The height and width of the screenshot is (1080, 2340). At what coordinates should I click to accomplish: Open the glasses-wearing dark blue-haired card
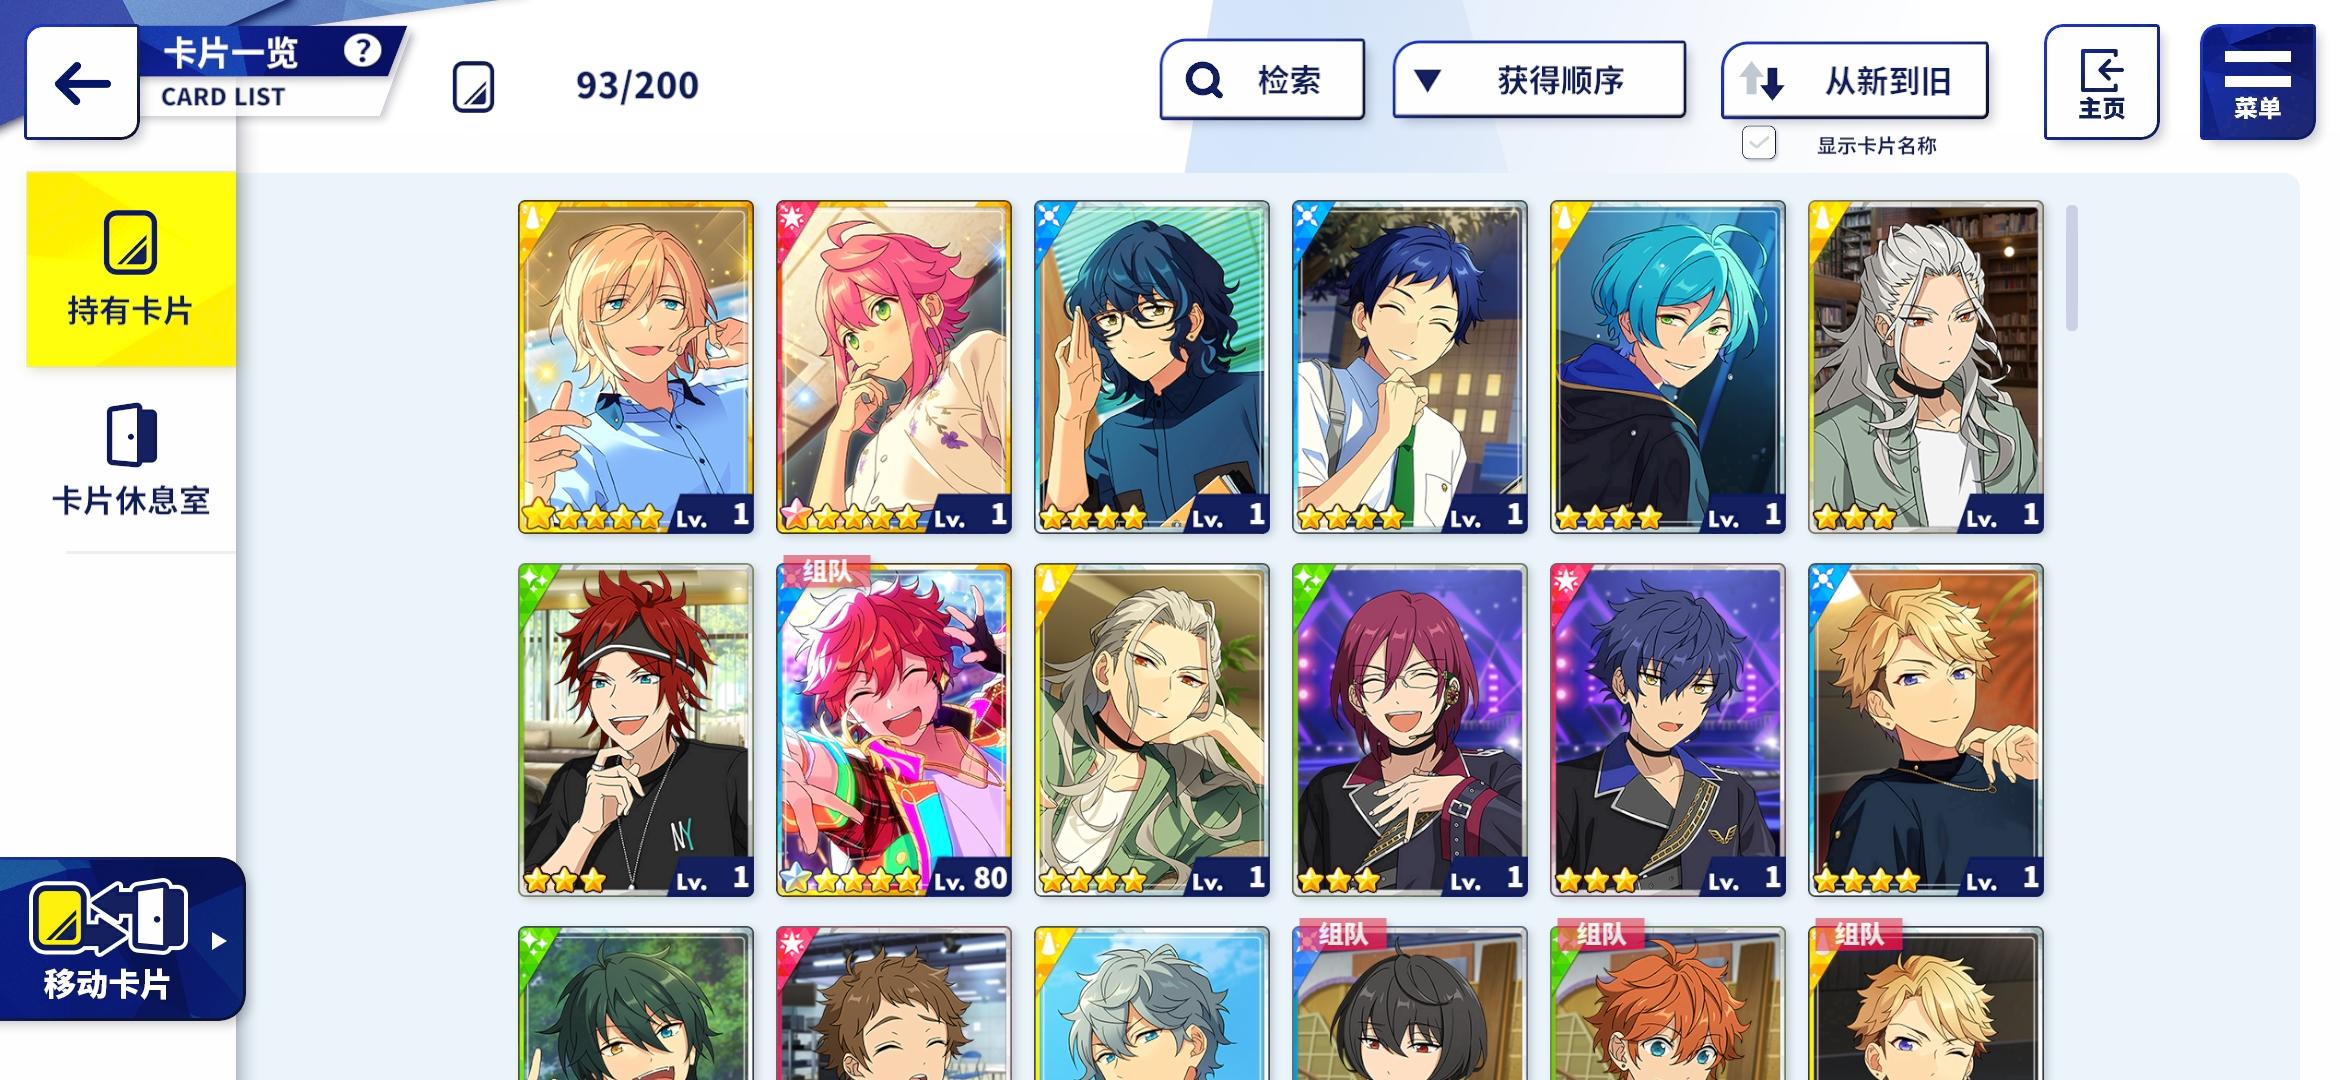pyautogui.click(x=1152, y=367)
